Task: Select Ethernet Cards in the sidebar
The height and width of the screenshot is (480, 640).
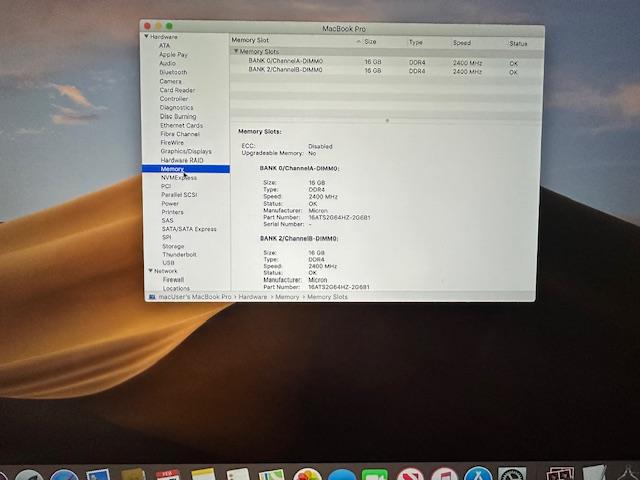Action: (x=182, y=125)
